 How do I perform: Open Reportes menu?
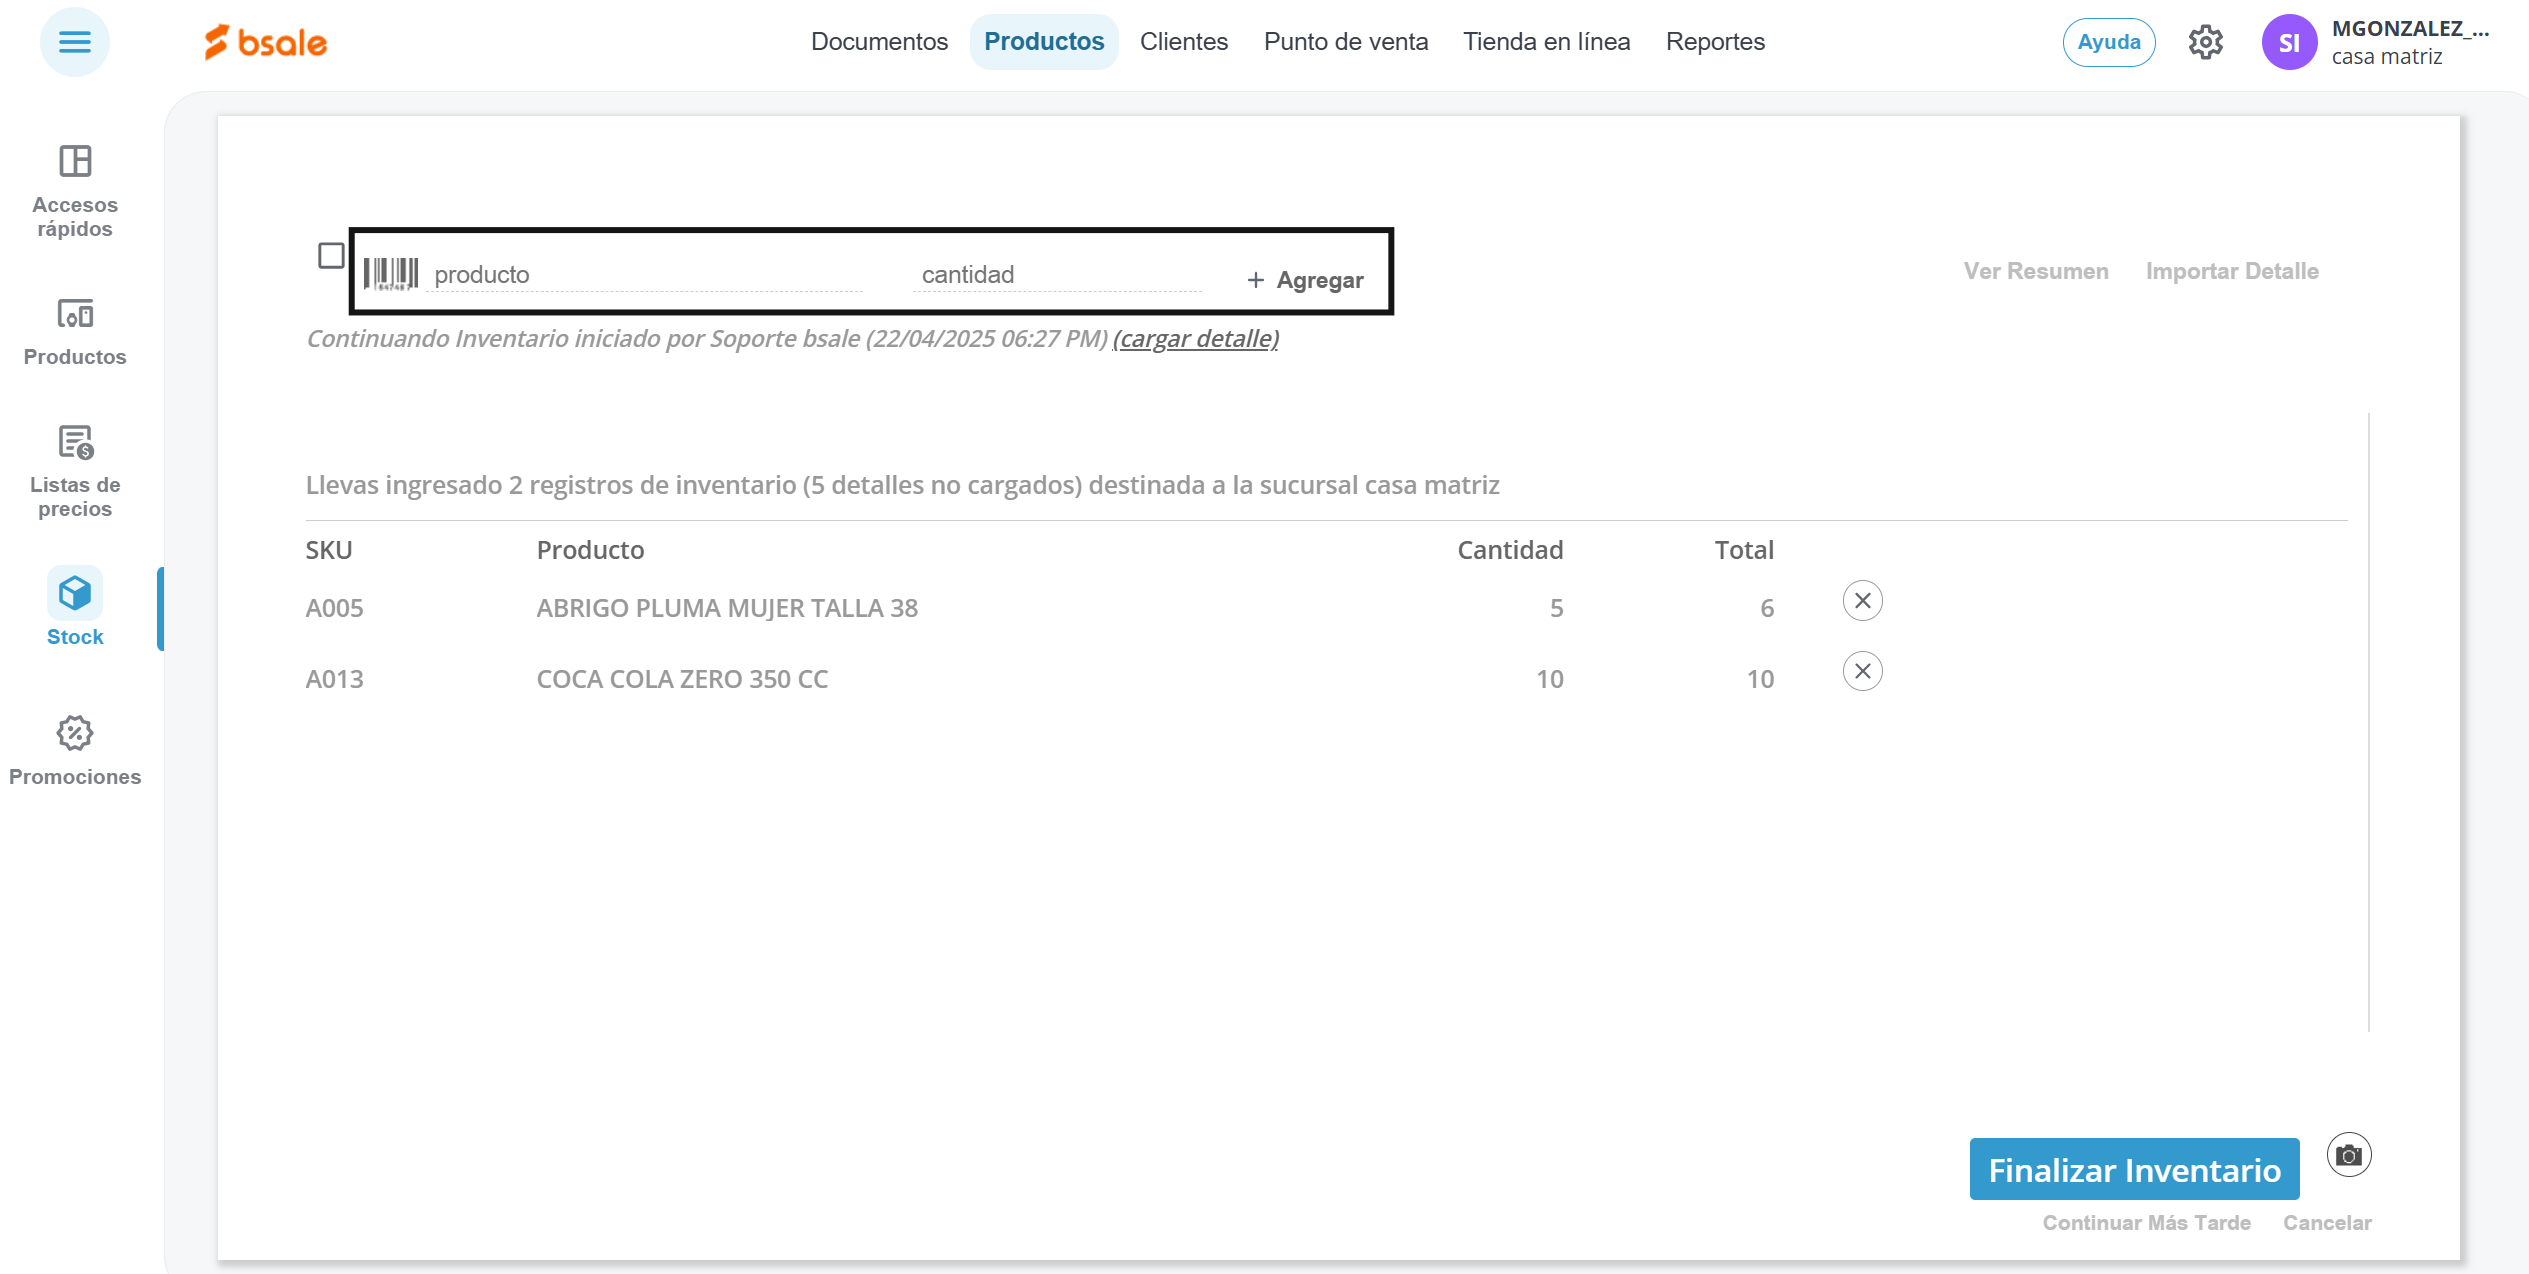[1715, 42]
